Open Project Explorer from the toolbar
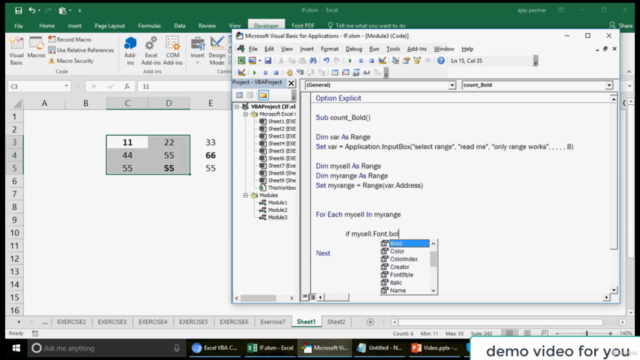The height and width of the screenshot is (360, 640). pos(396,61)
